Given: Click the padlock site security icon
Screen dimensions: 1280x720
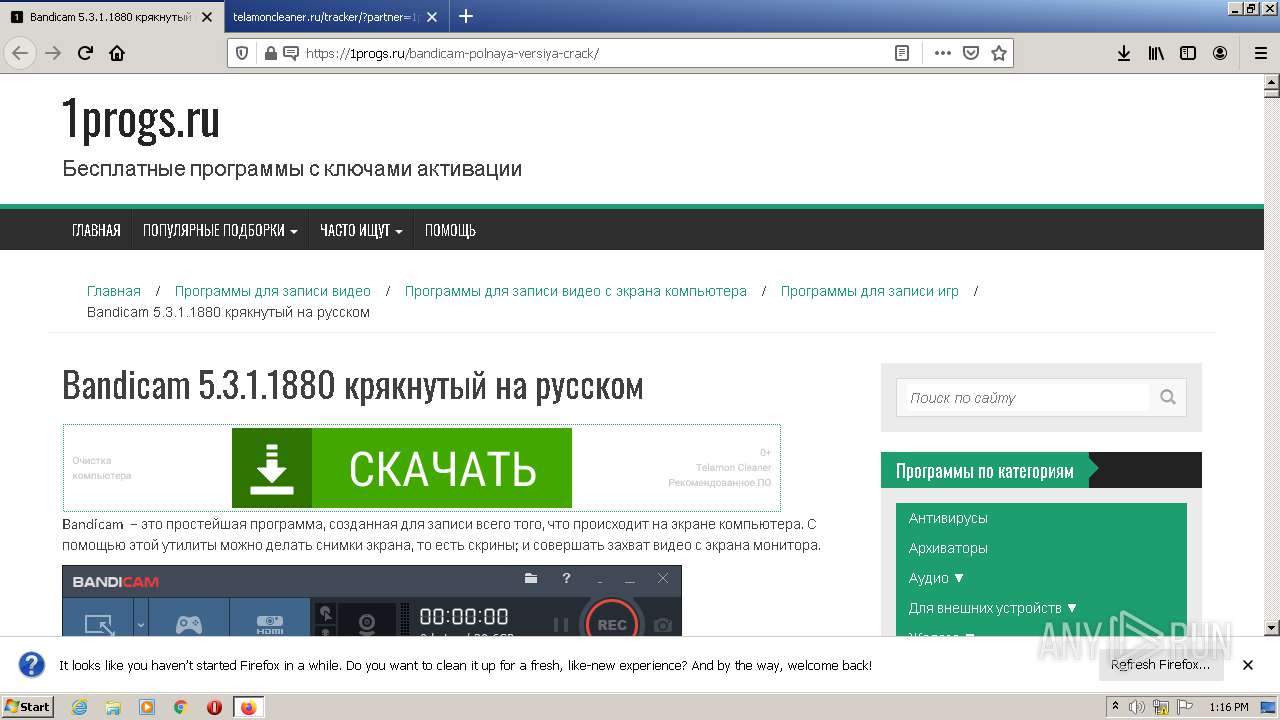Looking at the screenshot, I should 270,54.
